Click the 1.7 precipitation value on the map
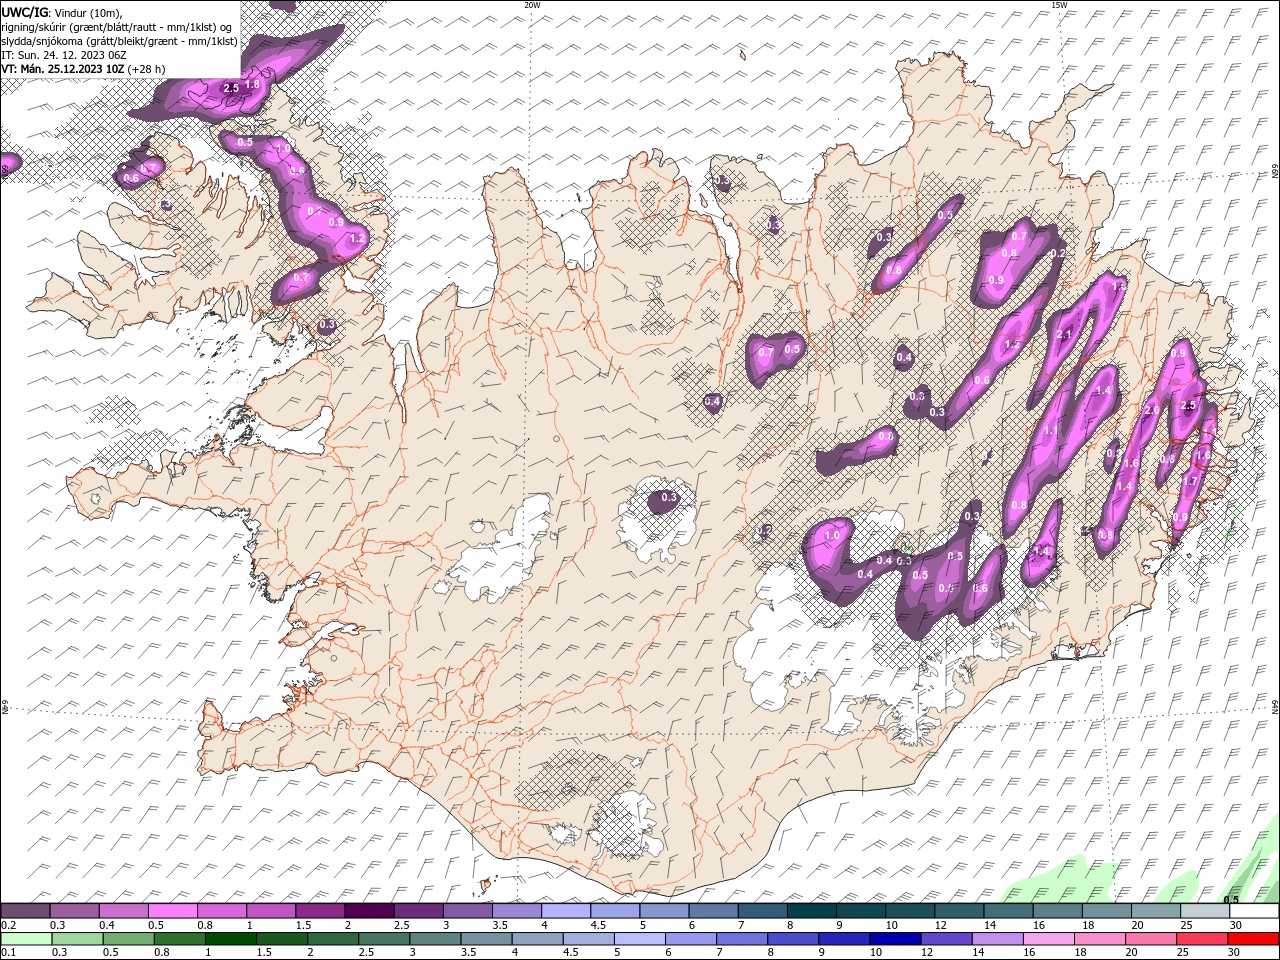 point(1190,481)
